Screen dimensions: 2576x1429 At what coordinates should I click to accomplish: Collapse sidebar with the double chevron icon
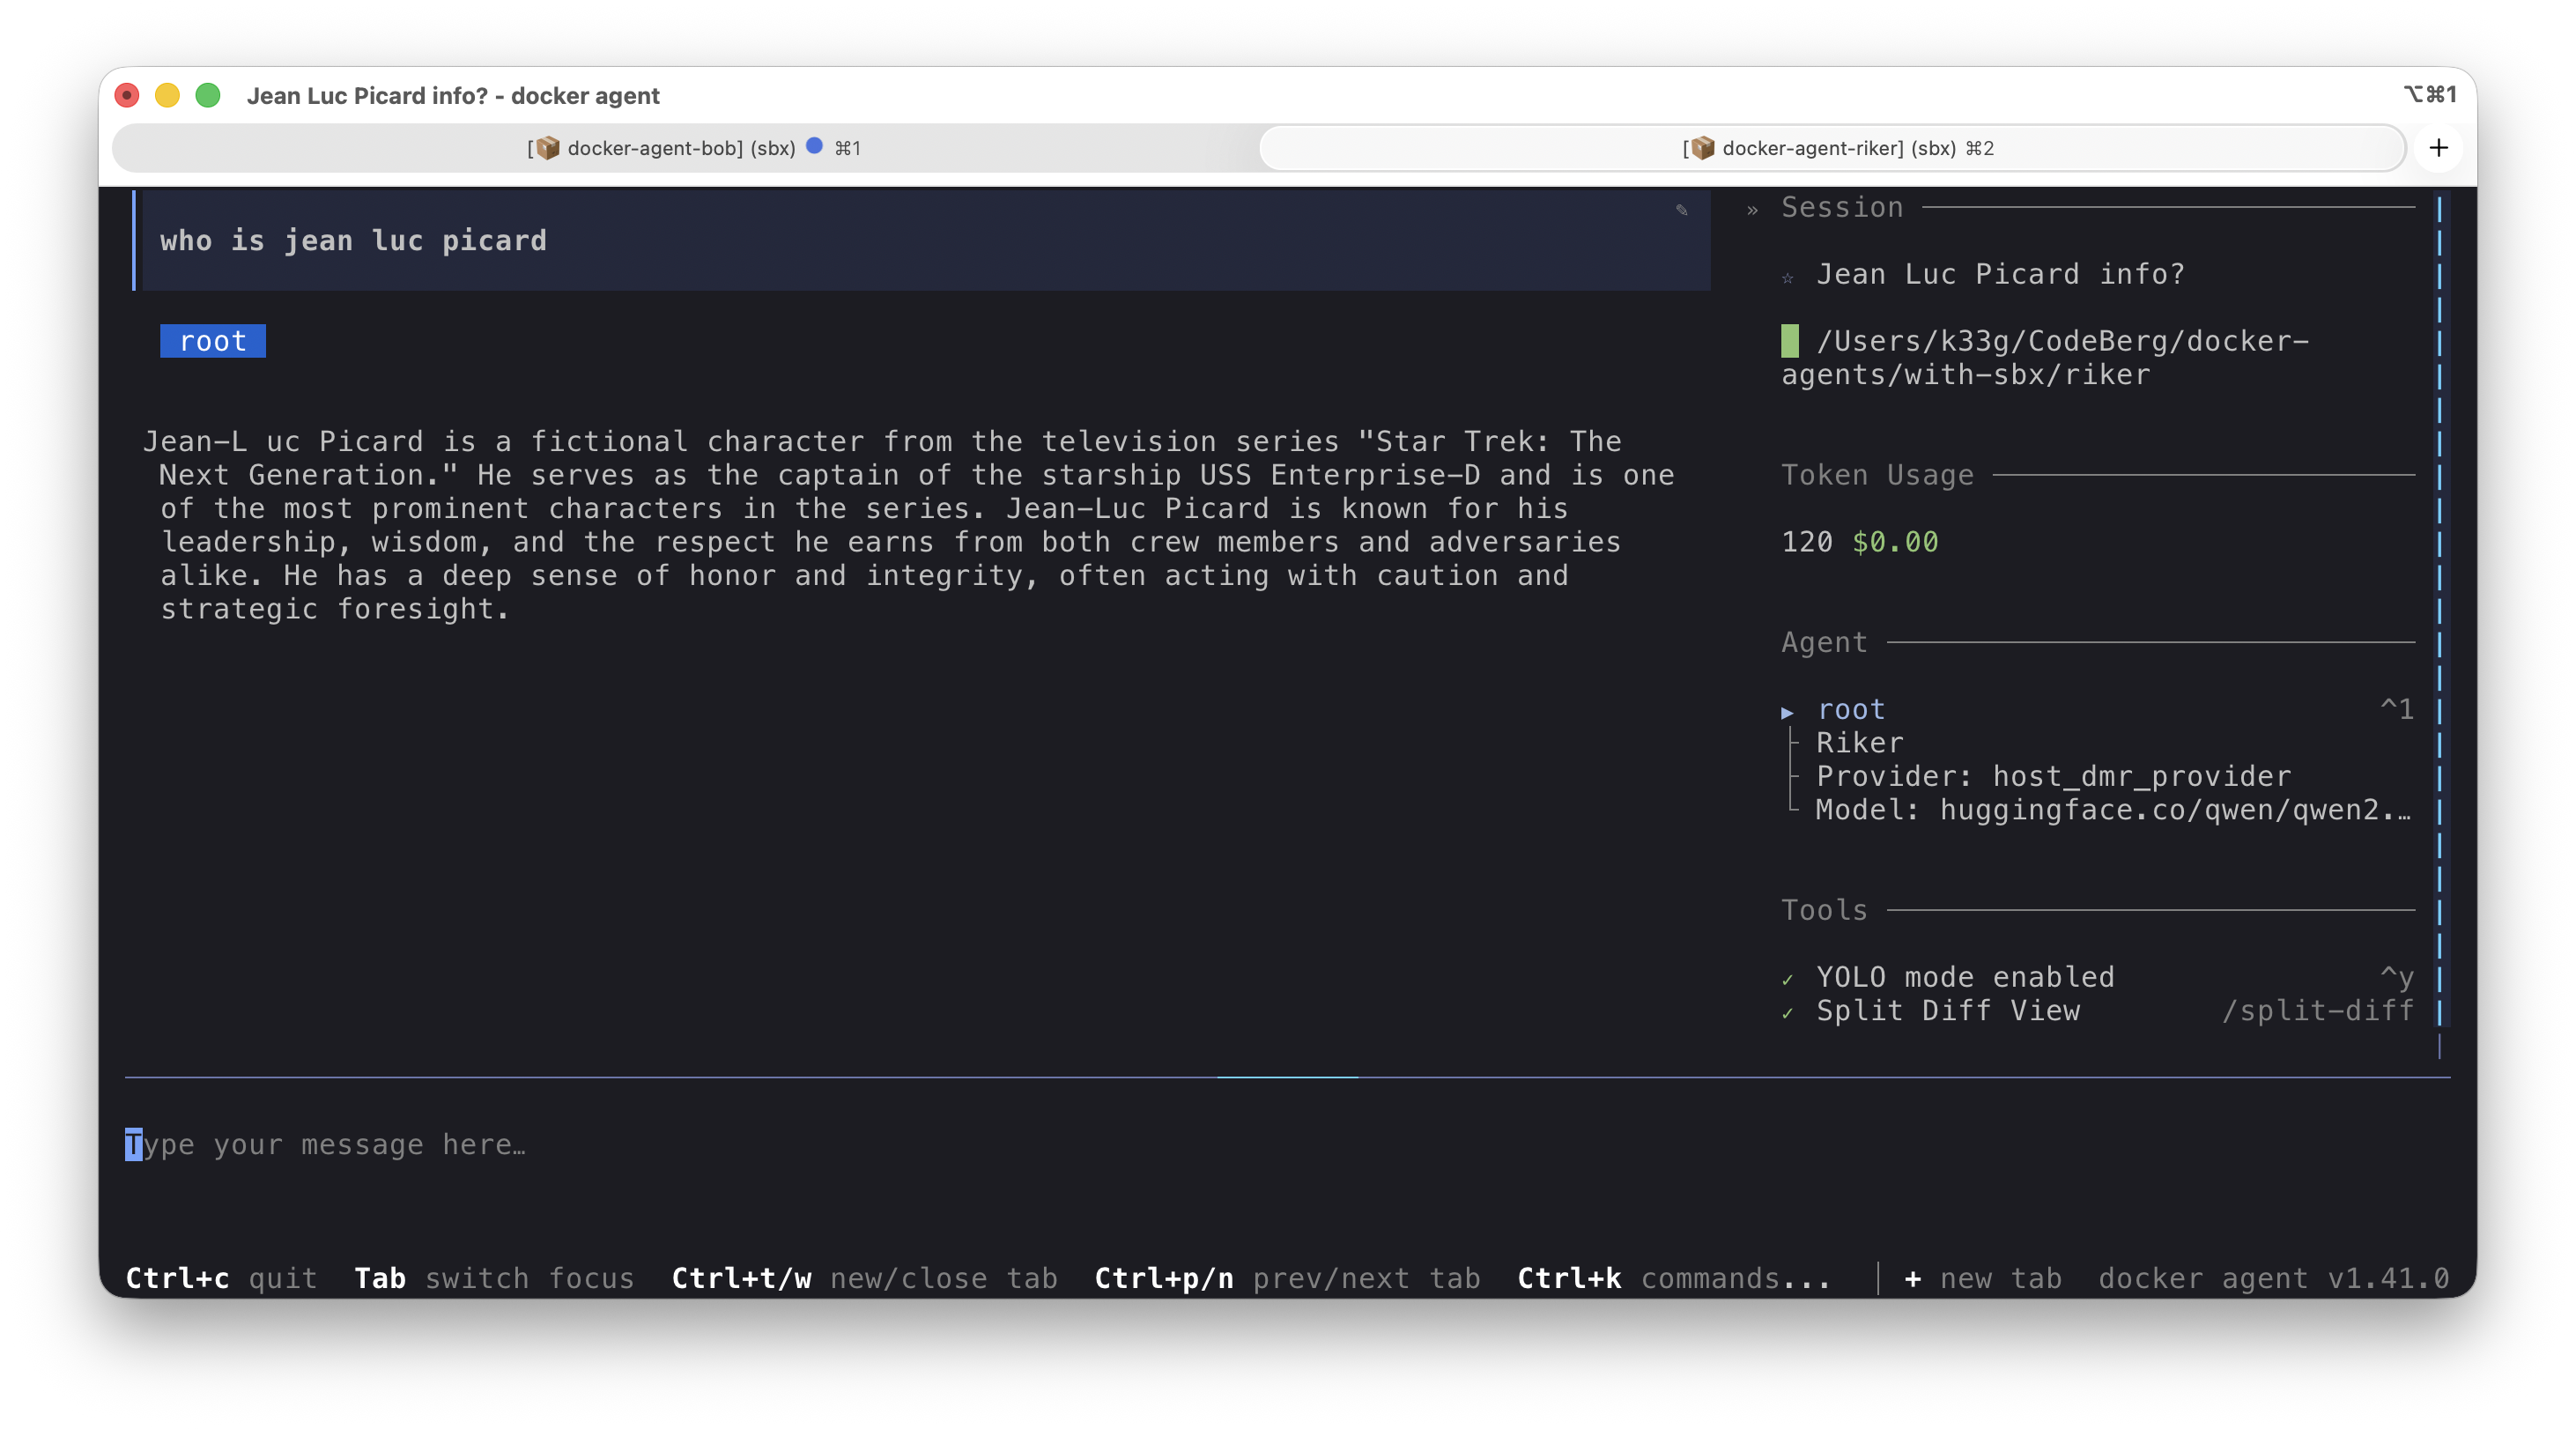[1752, 210]
